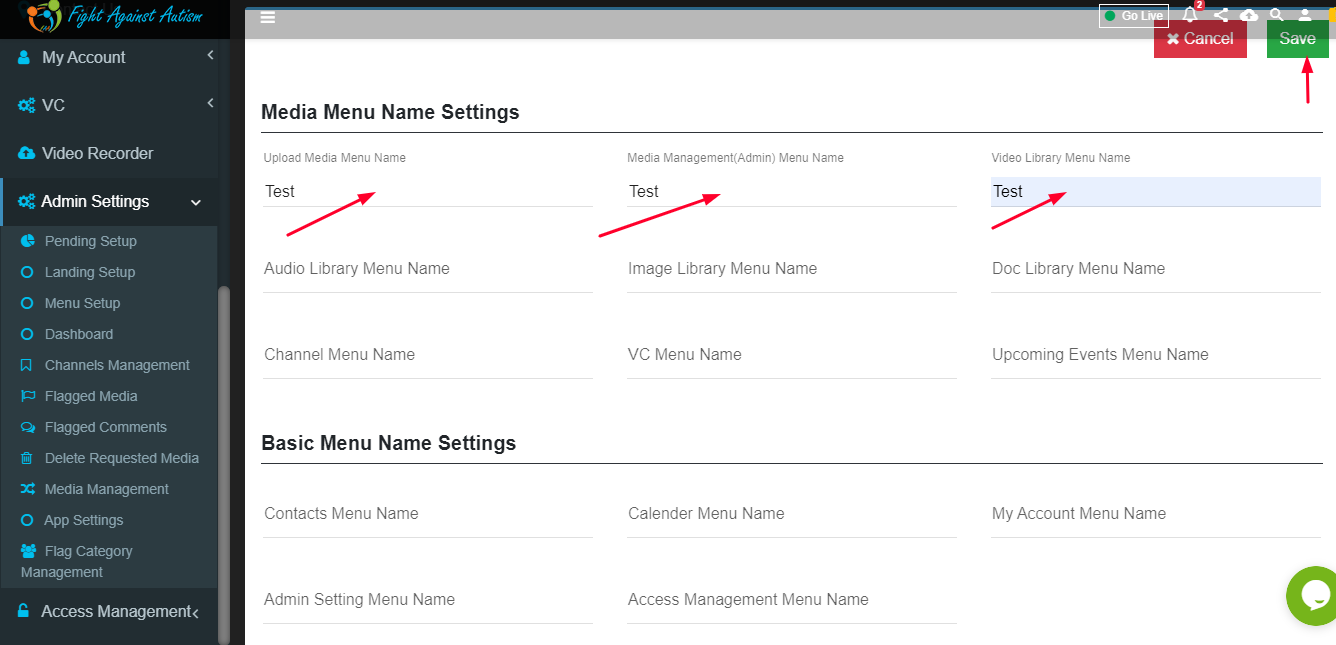Click the Flag Category users icon

29,551
